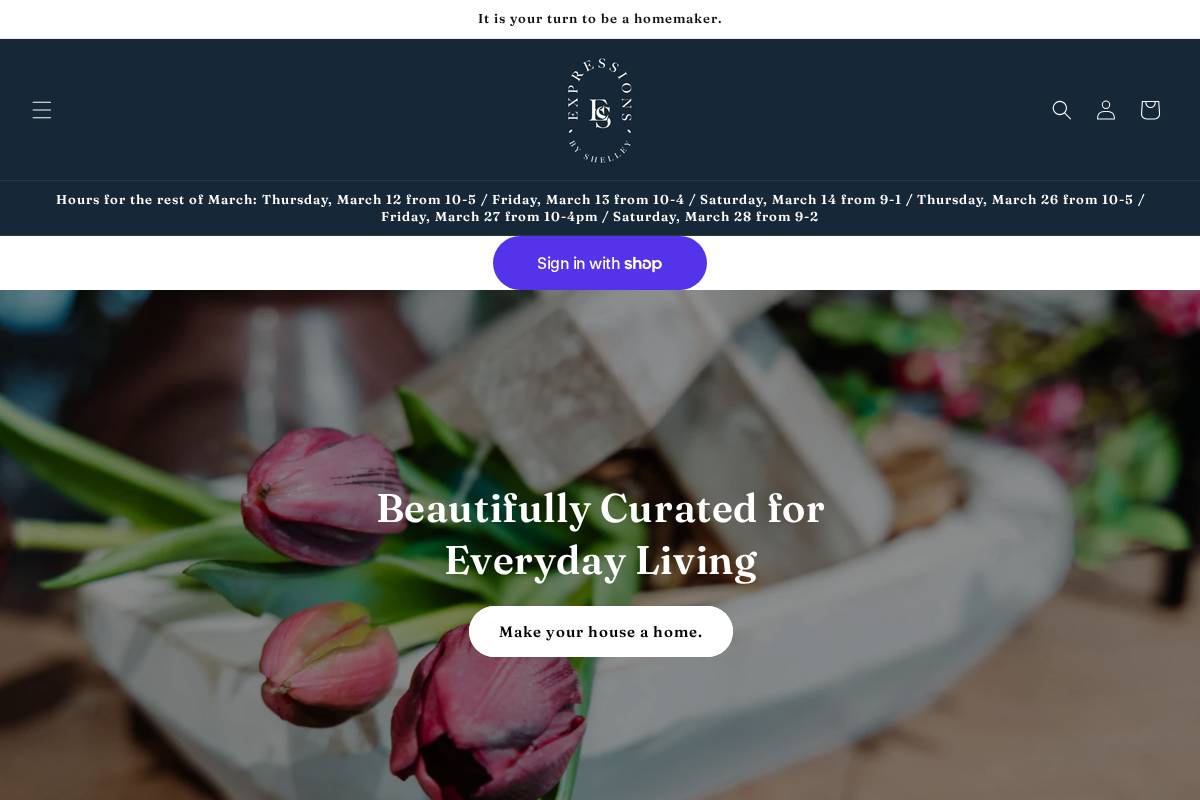Click the 'BY SHELLEY' text in the logo
Screen dimensions: 1200x800
click(600, 153)
